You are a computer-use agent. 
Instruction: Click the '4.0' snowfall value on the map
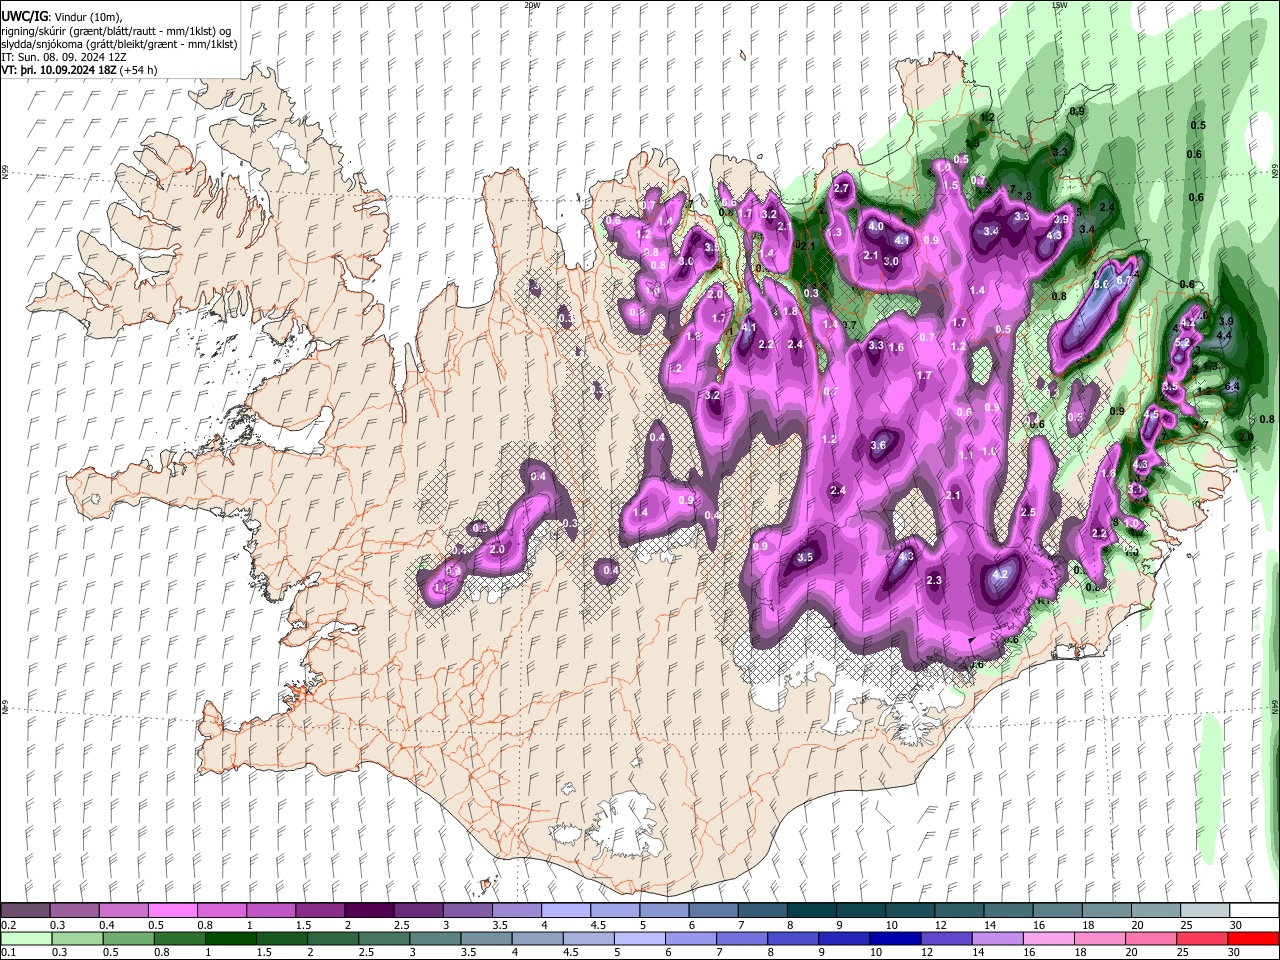[875, 227]
